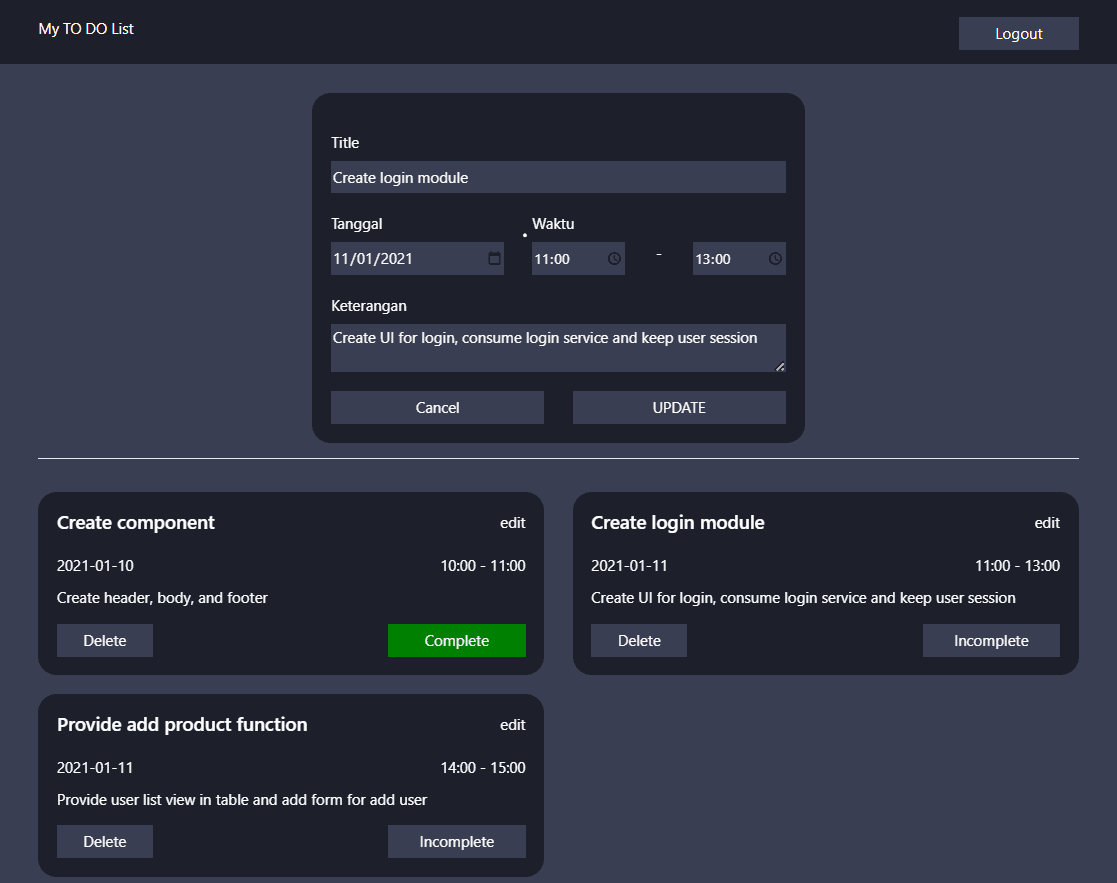
Task: Edit the Provide add product function card
Action: [x=513, y=725]
